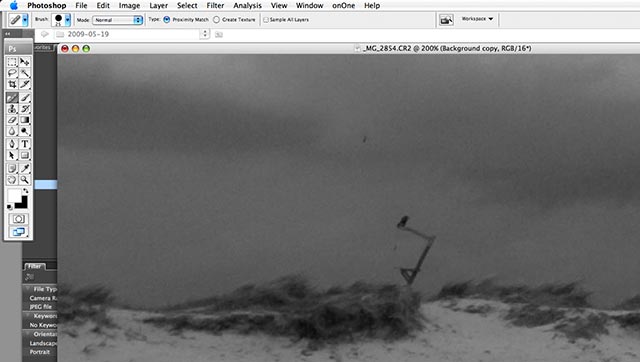
Task: Select the Move tool
Action: click(25, 62)
